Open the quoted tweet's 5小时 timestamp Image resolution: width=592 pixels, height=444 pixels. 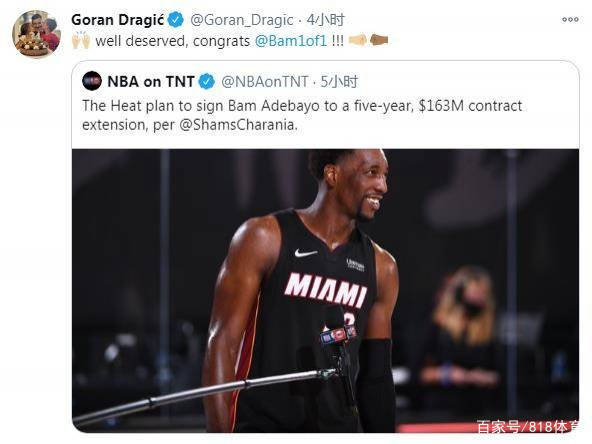pyautogui.click(x=339, y=82)
